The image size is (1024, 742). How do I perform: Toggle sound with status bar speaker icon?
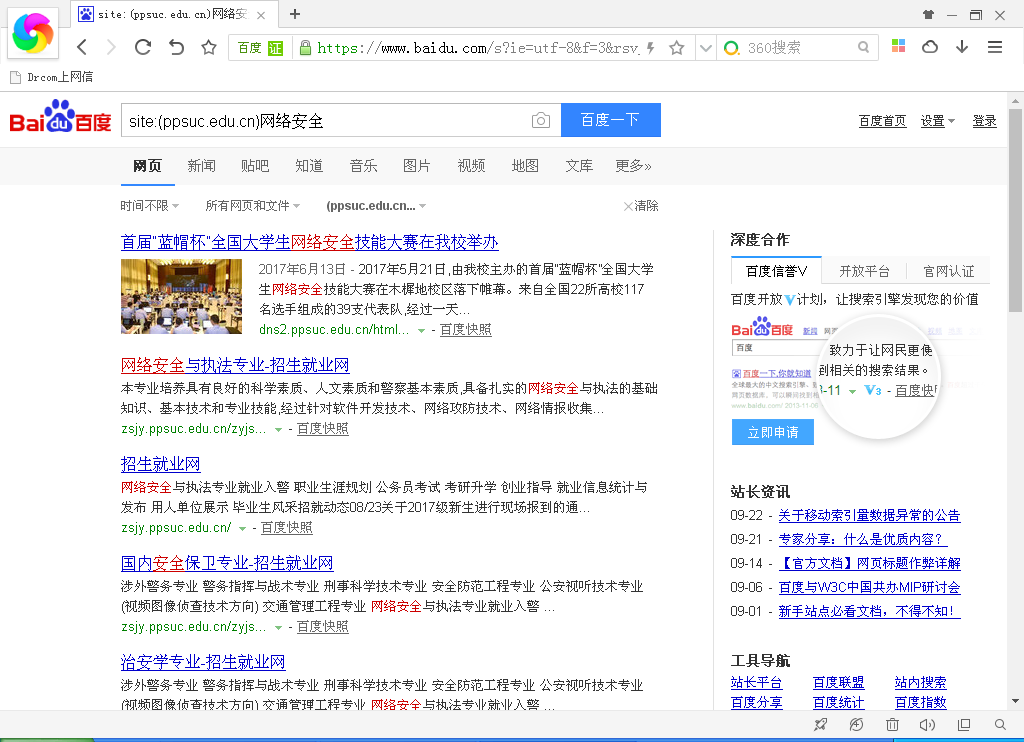(x=927, y=724)
